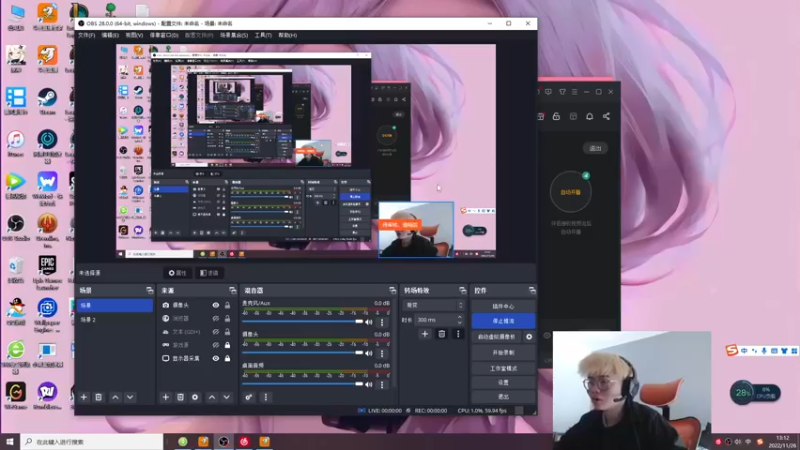Viewport: 800px width, 450px height.
Task: Click the bell notification icon in right window
Action: coord(589,116)
